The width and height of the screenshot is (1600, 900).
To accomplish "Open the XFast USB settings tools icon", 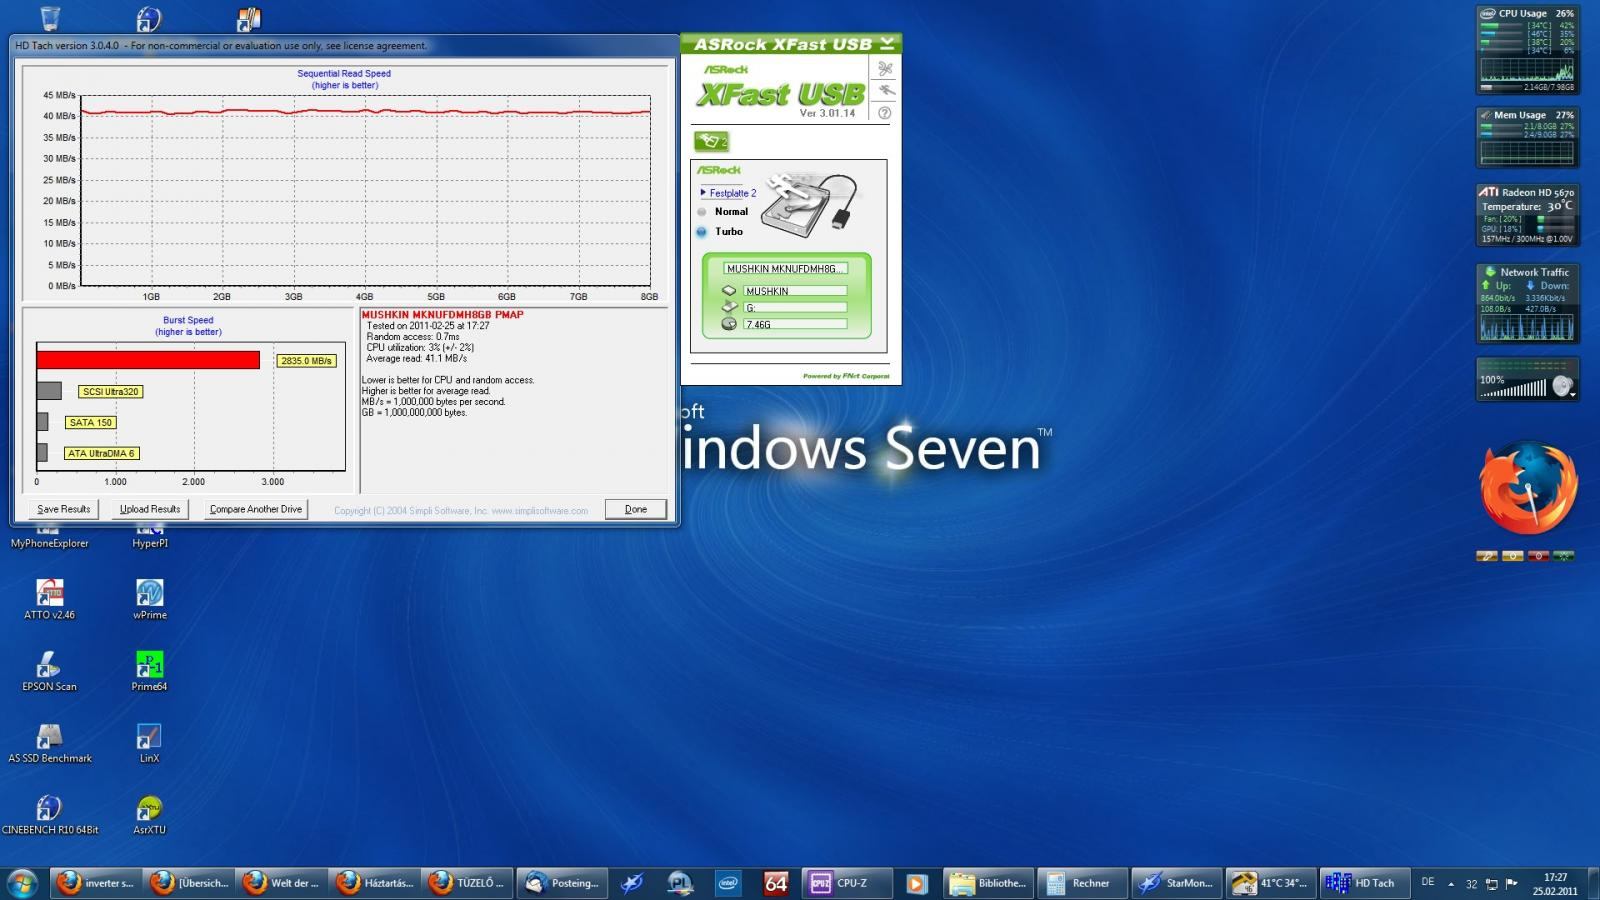I will 885,68.
